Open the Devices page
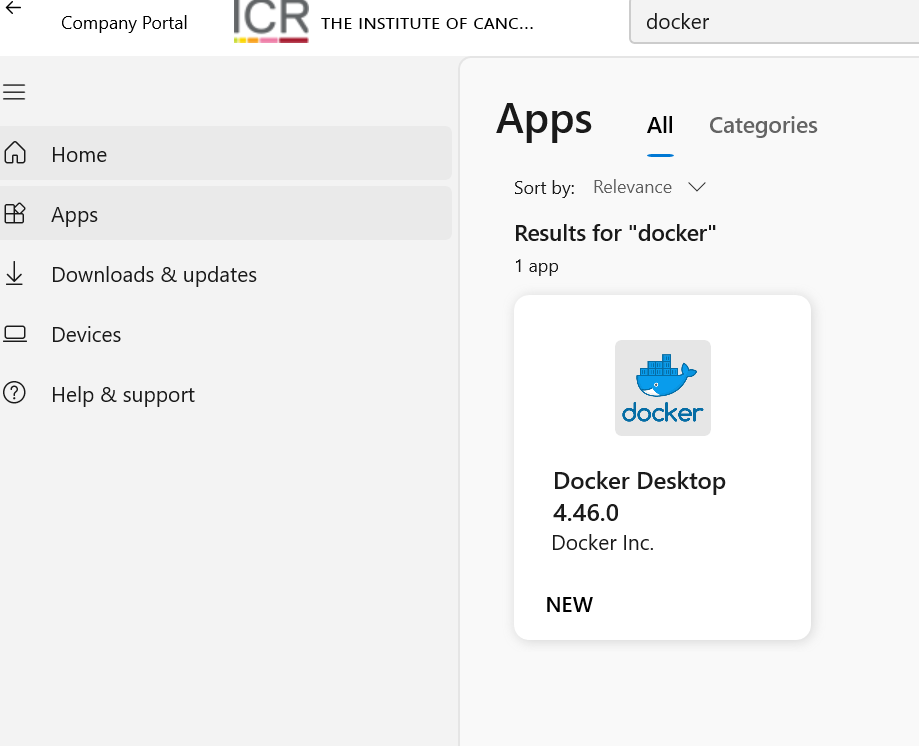919x746 pixels. pos(226,335)
